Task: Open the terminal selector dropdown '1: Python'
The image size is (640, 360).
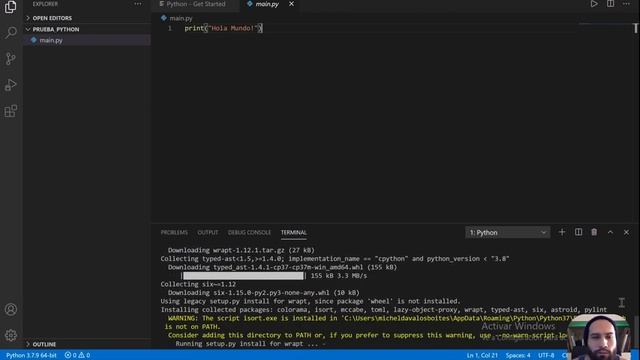Action: pos(507,232)
